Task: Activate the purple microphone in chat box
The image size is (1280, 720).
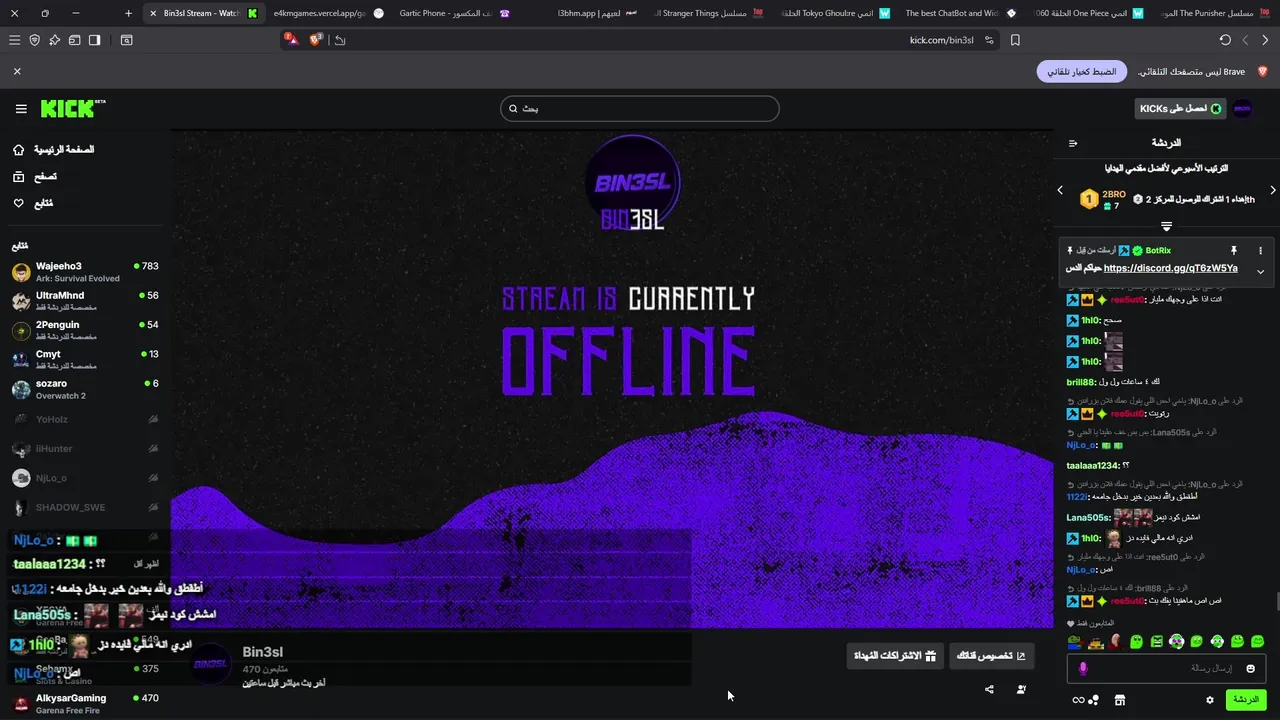Action: point(1083,668)
